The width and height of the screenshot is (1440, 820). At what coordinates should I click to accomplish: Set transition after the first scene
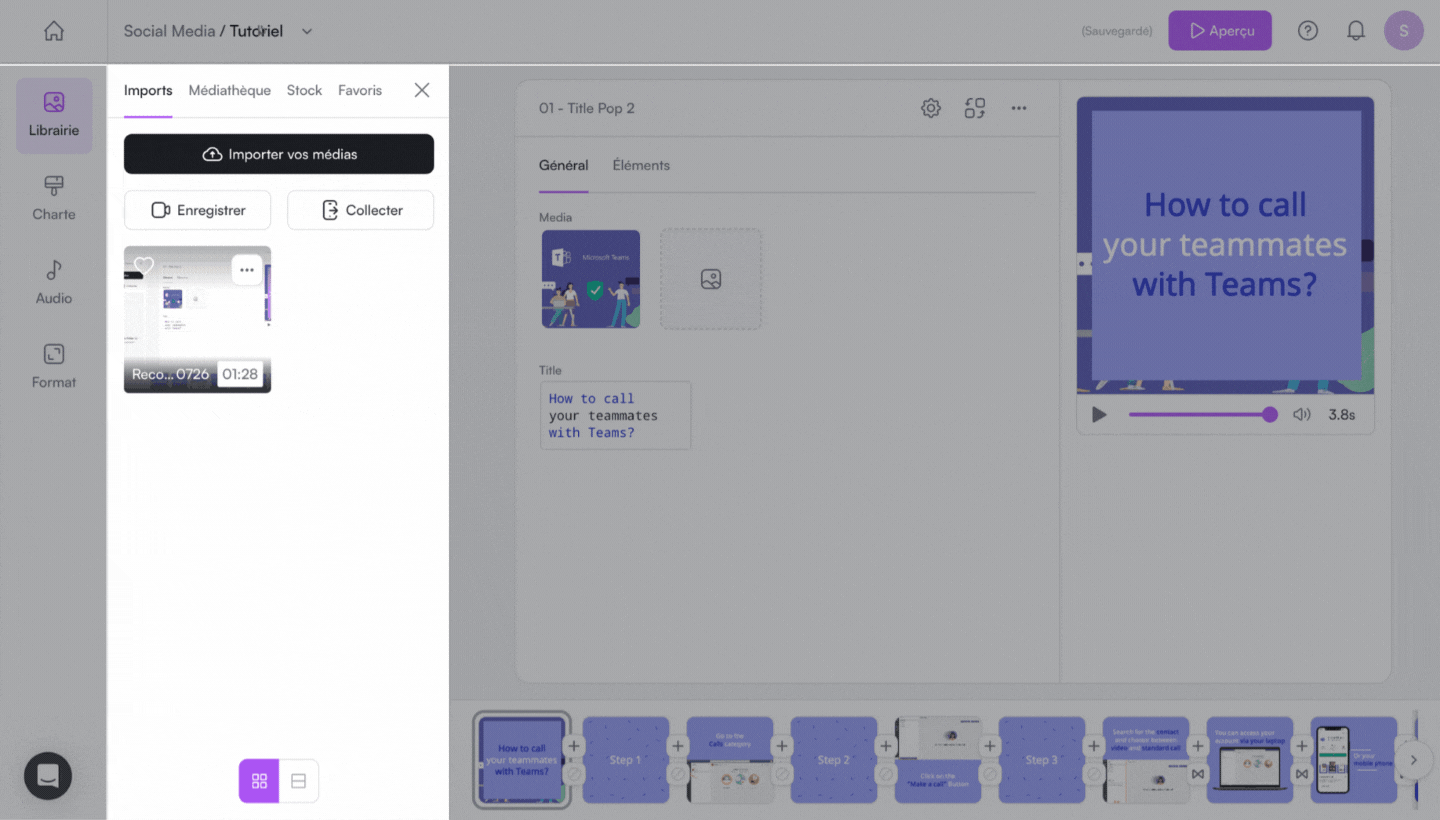click(574, 774)
